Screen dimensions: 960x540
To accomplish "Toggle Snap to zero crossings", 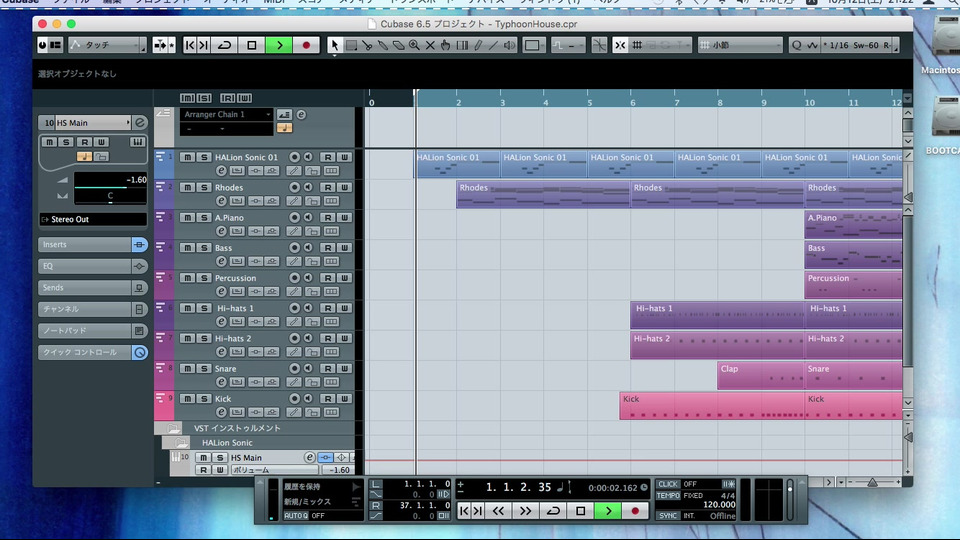I will pos(599,45).
